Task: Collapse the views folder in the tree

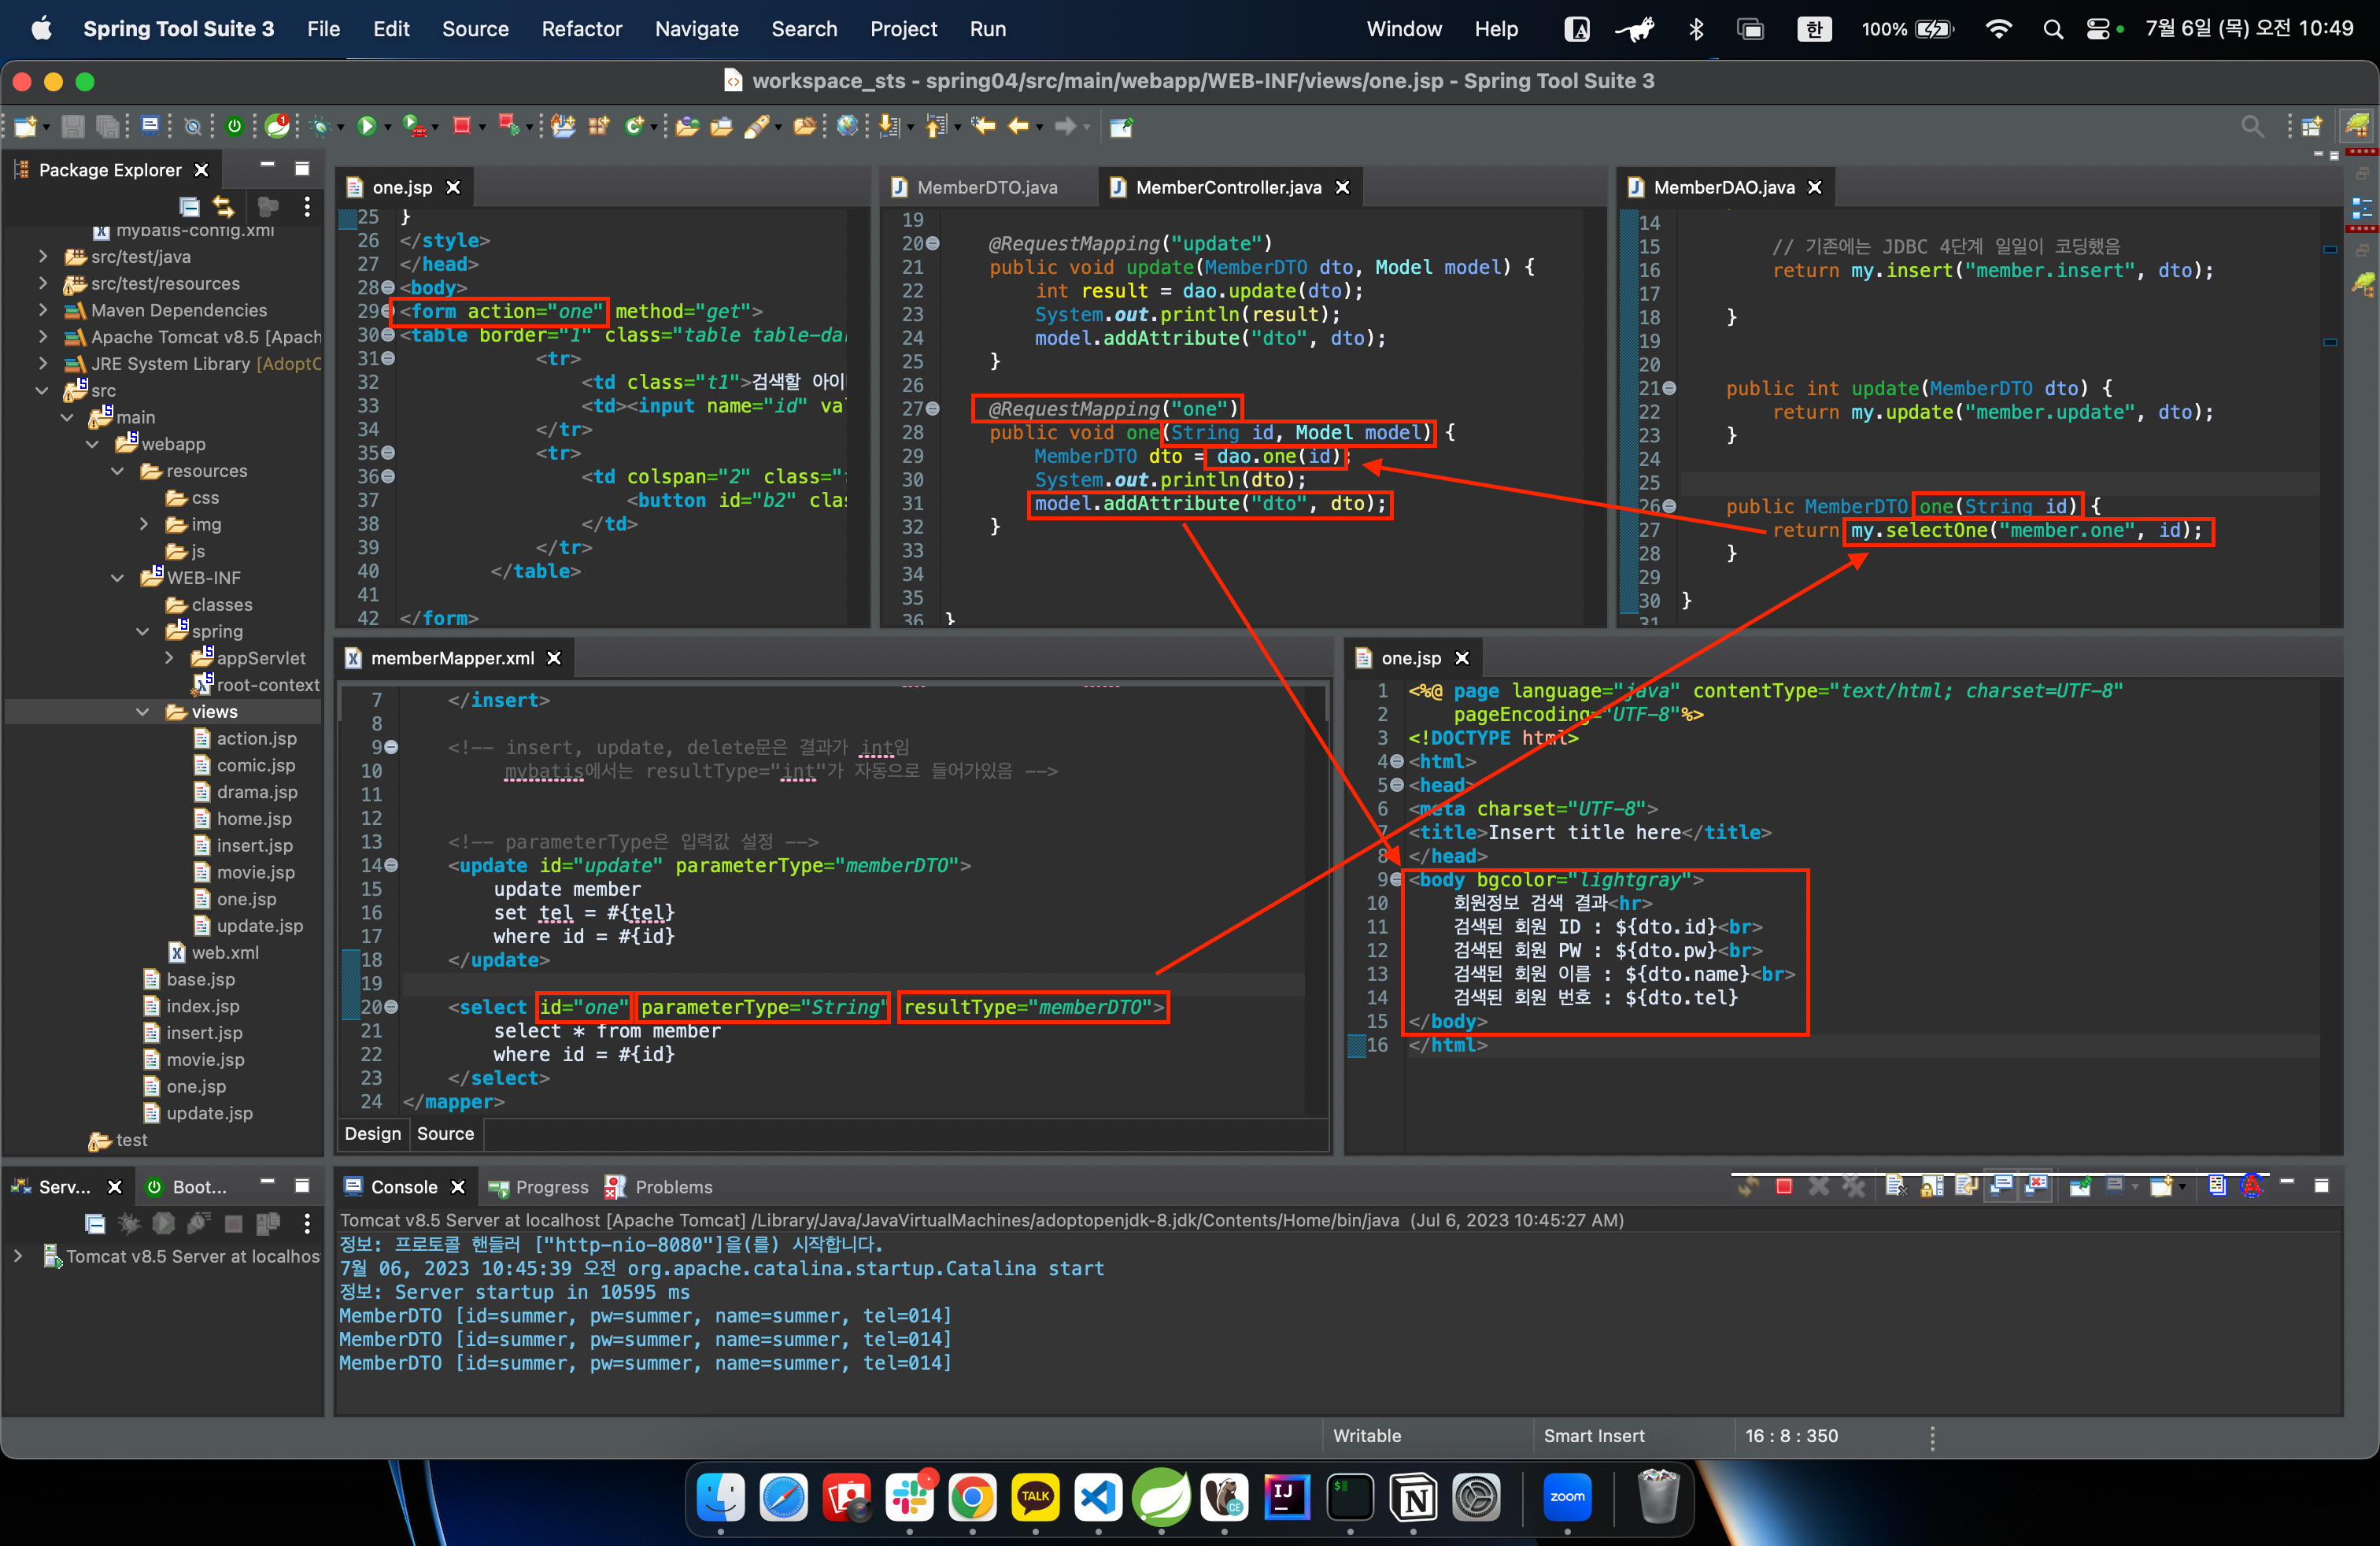Action: [x=142, y=711]
